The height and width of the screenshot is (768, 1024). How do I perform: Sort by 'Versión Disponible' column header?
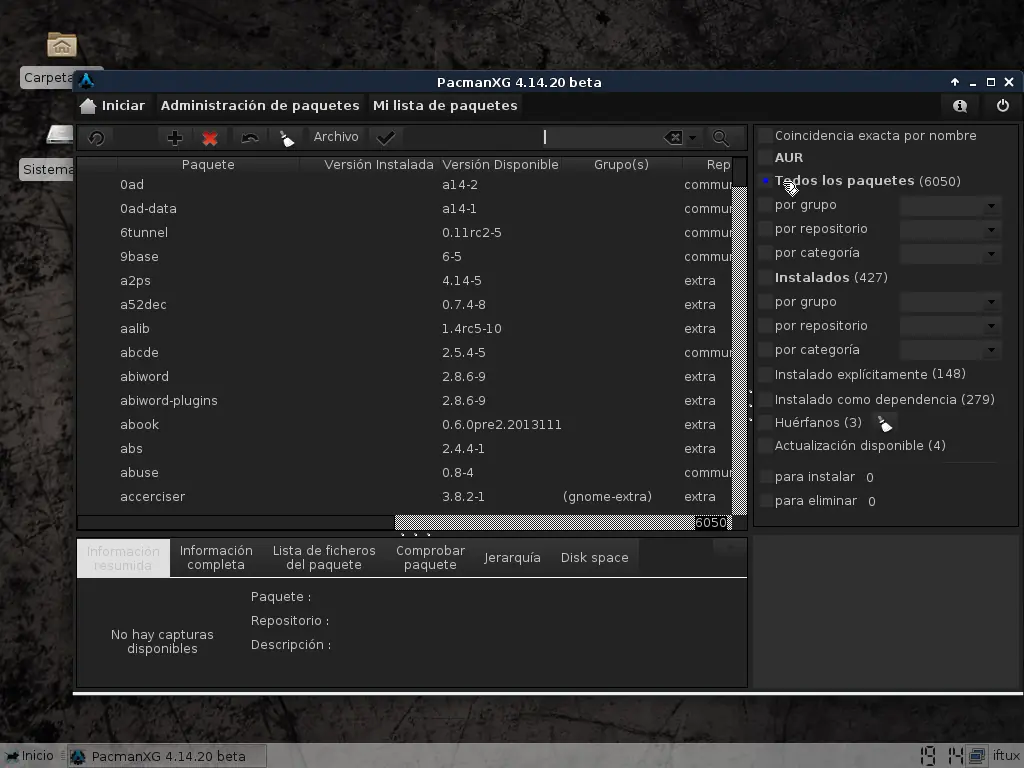(x=500, y=165)
